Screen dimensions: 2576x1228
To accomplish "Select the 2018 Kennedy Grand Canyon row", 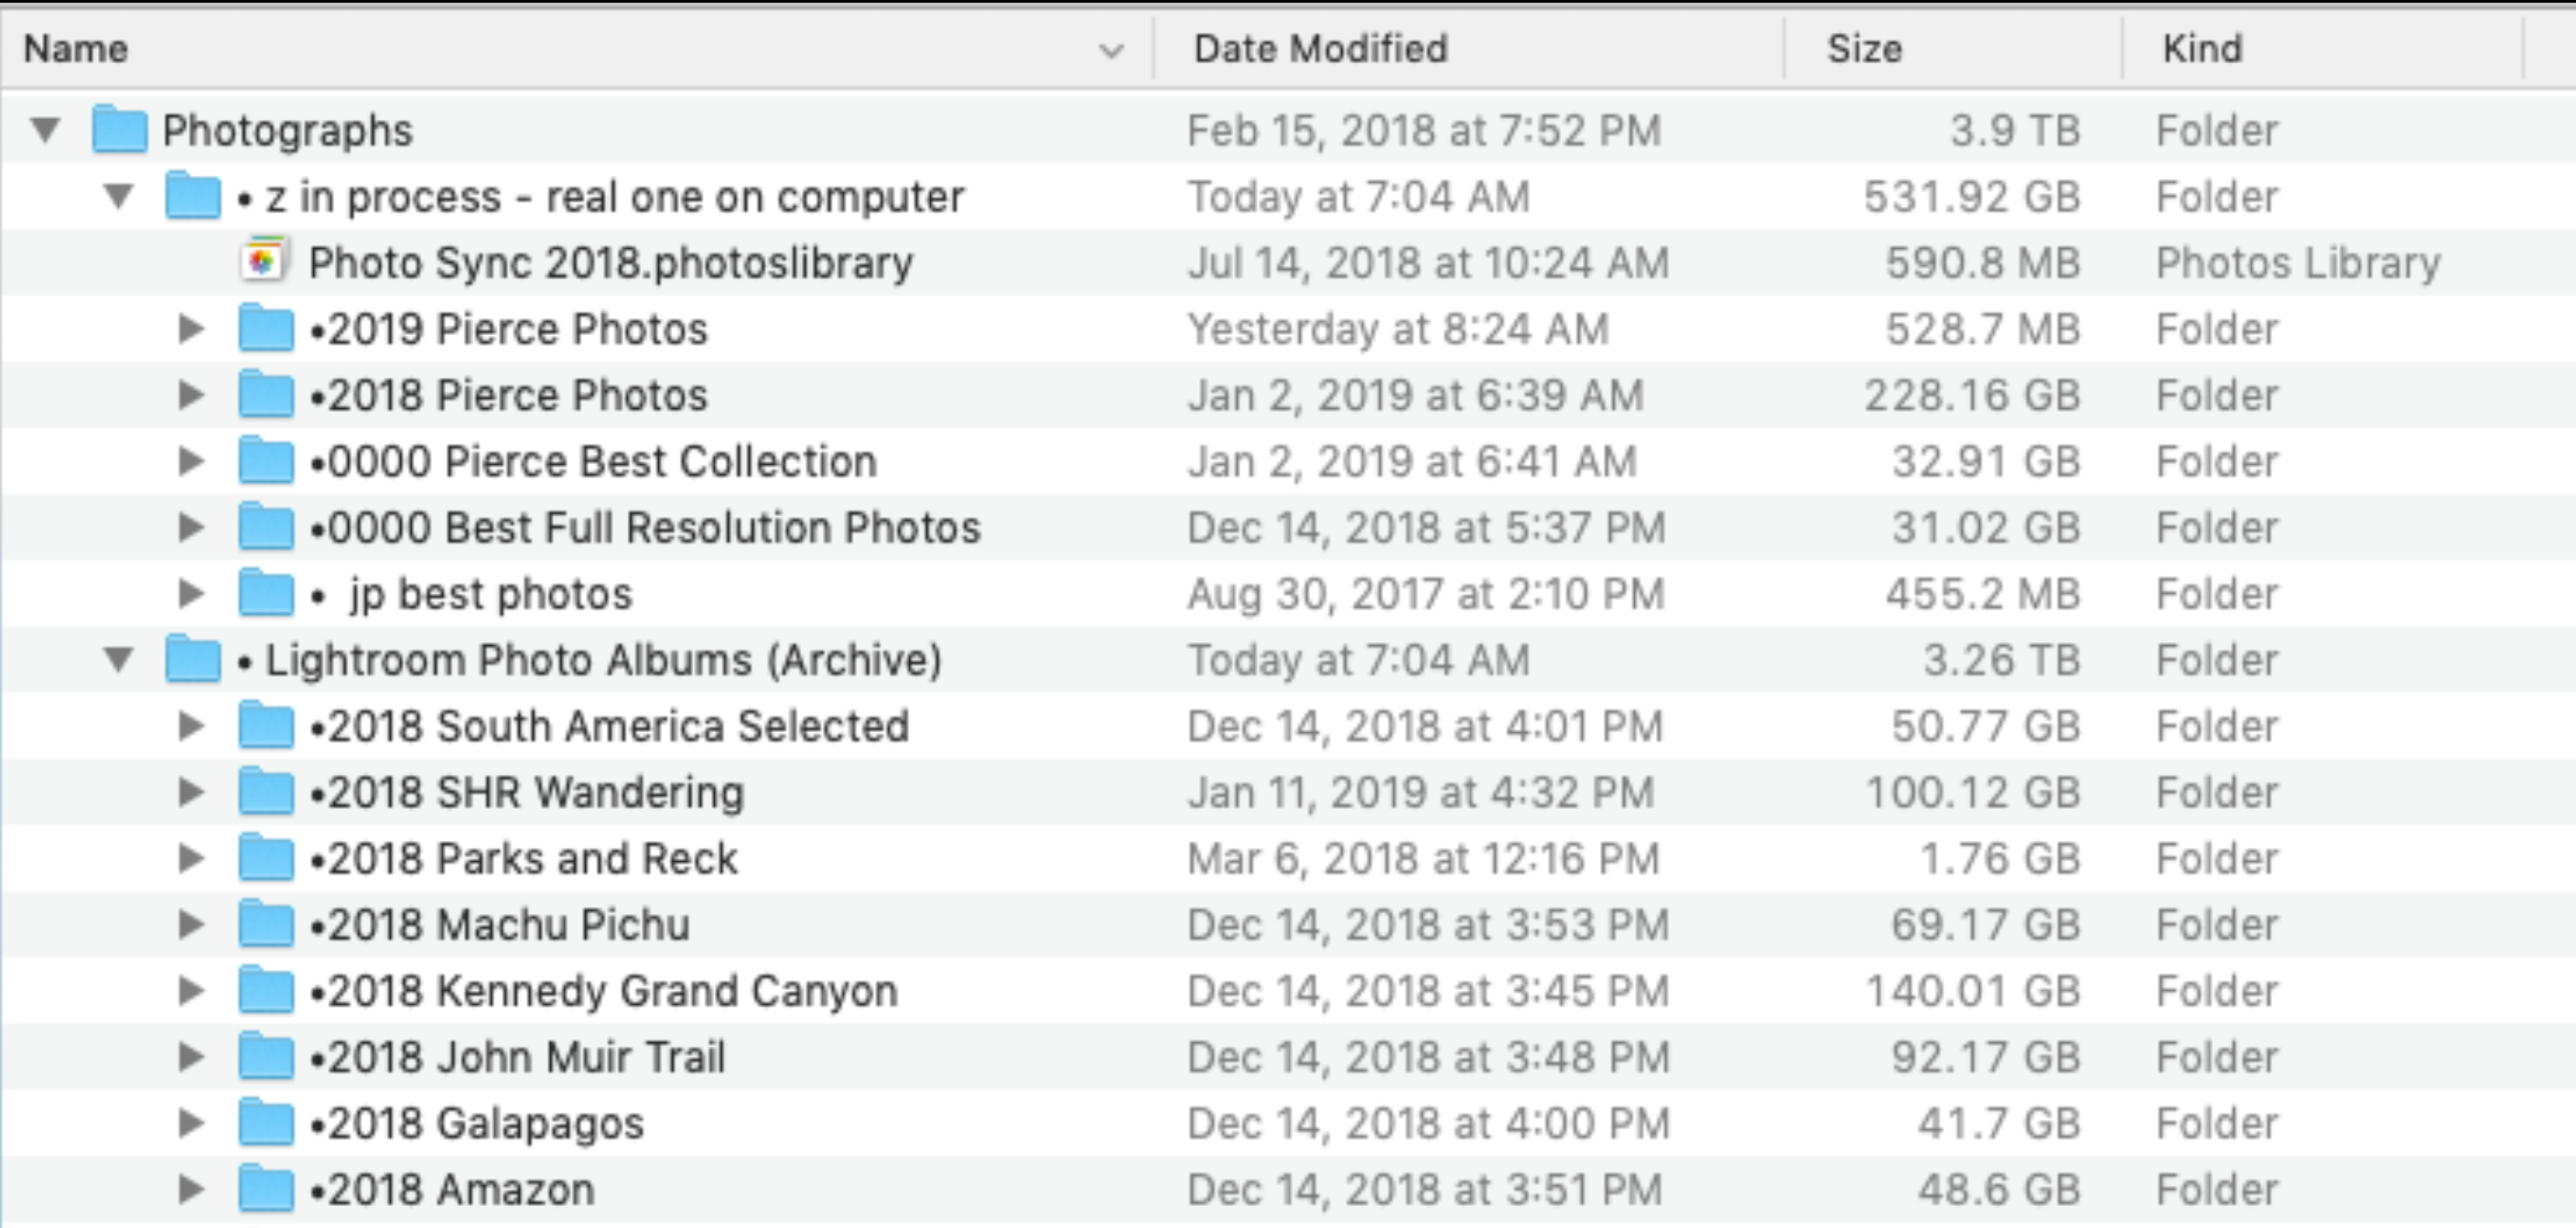I will [x=1288, y=991].
